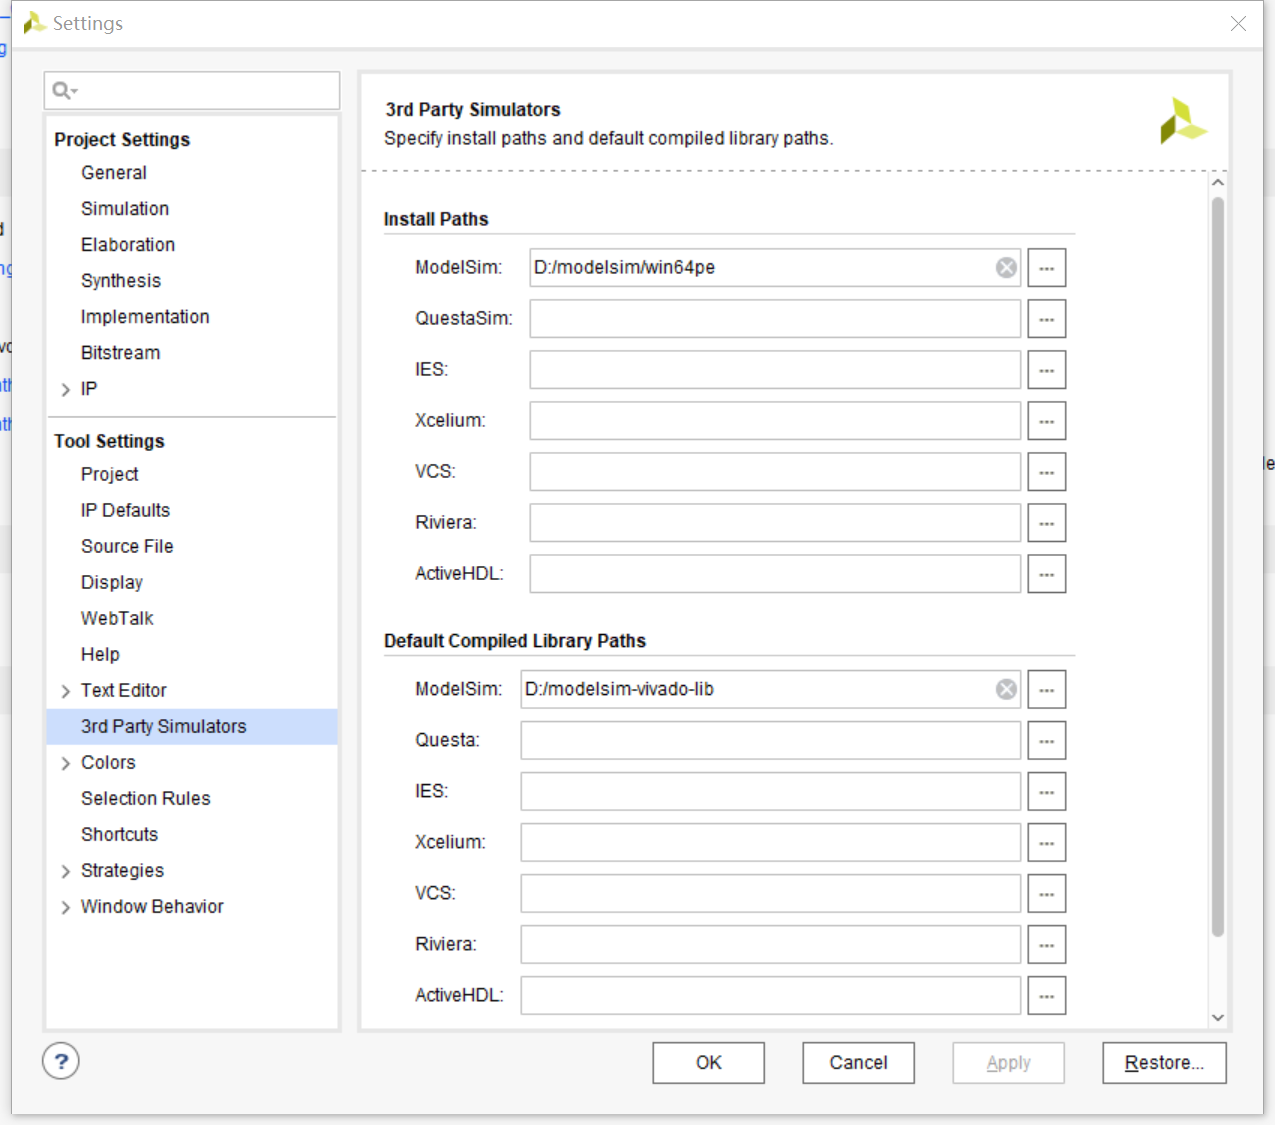Click Restore... button
The width and height of the screenshot is (1275, 1125).
pos(1164,1063)
